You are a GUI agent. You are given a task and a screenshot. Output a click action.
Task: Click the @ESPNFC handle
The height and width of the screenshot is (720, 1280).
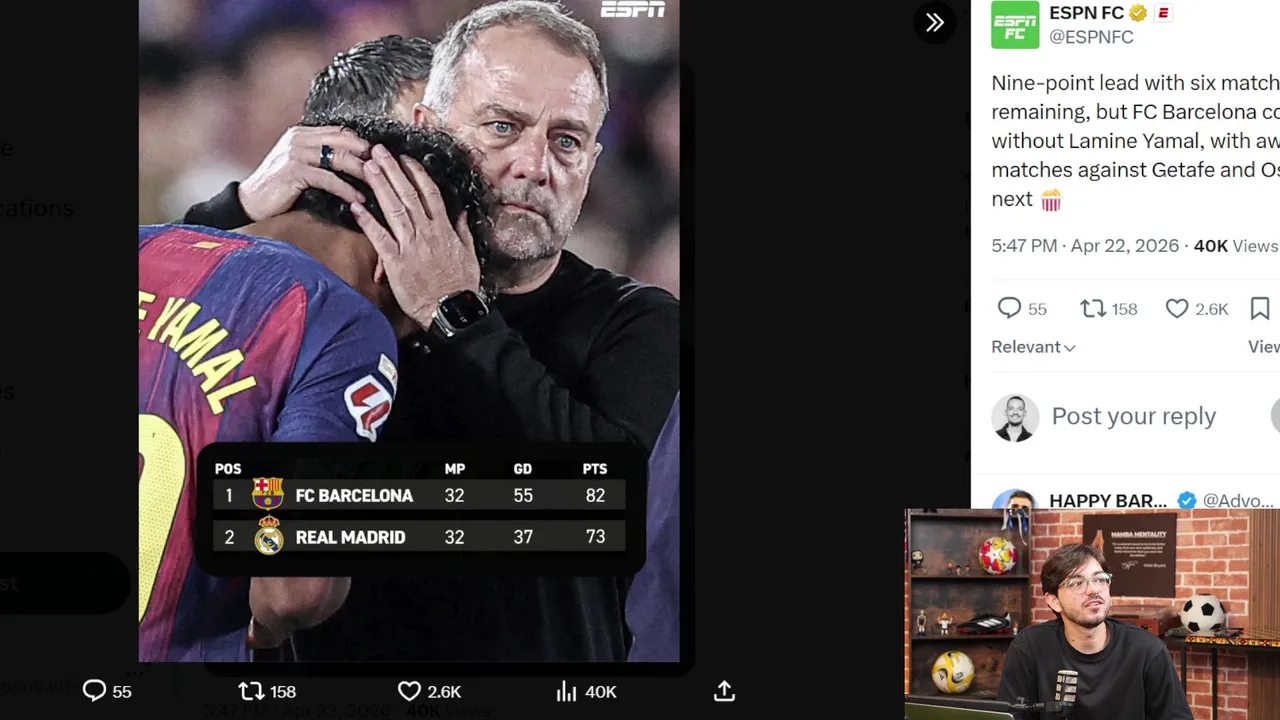click(1091, 37)
